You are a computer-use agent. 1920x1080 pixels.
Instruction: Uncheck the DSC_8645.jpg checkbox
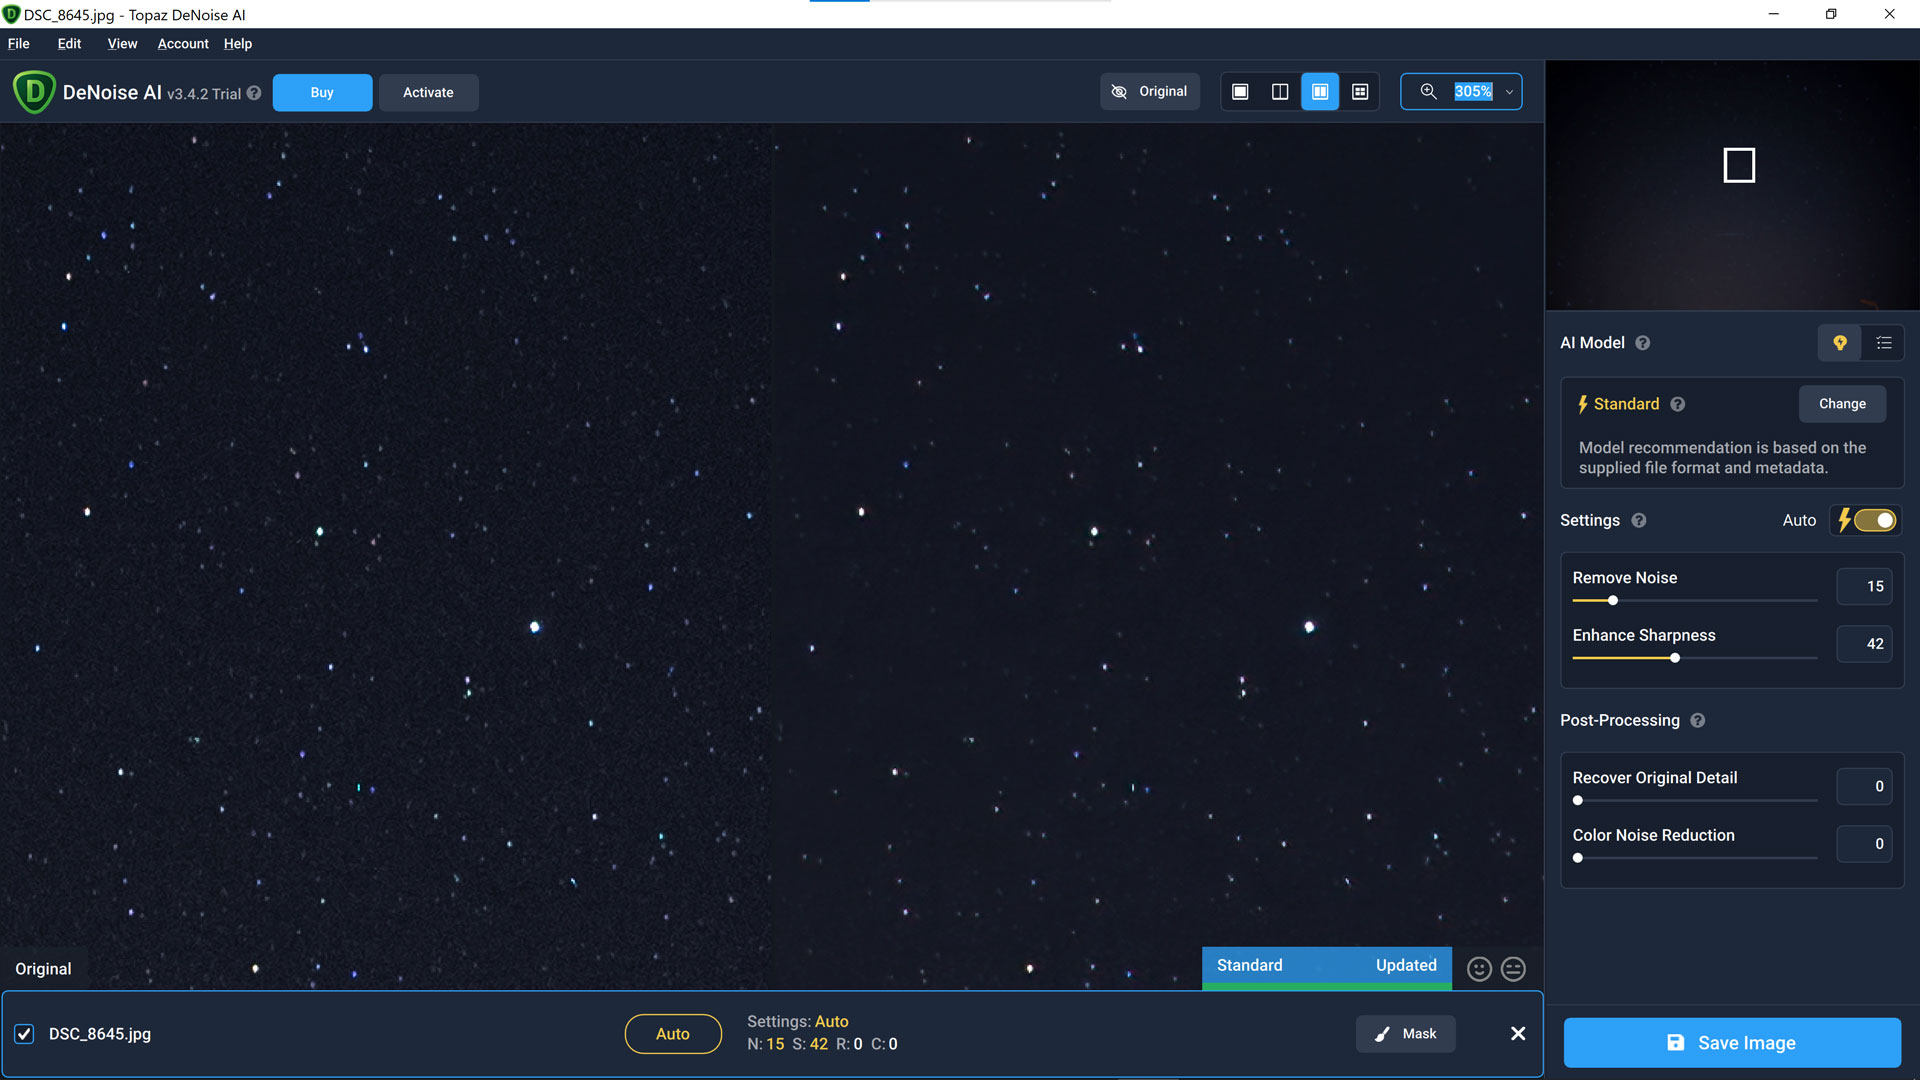click(x=24, y=1034)
